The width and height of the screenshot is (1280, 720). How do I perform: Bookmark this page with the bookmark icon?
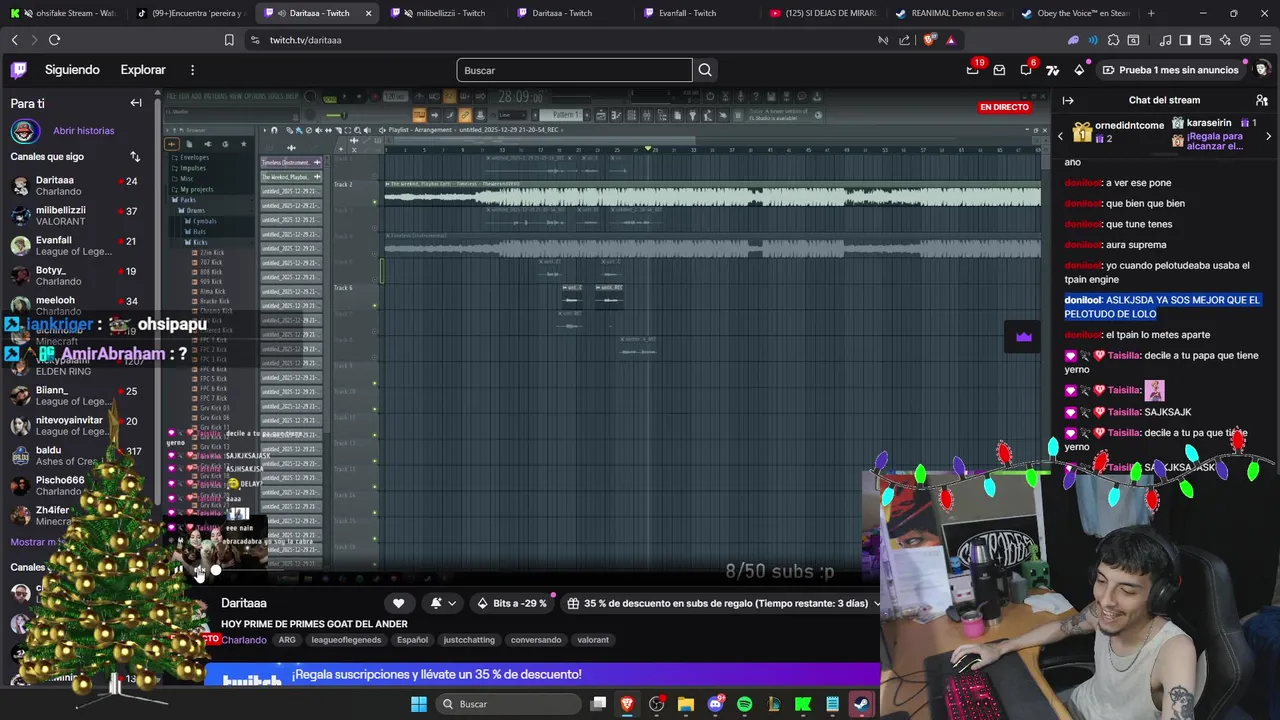(x=229, y=40)
